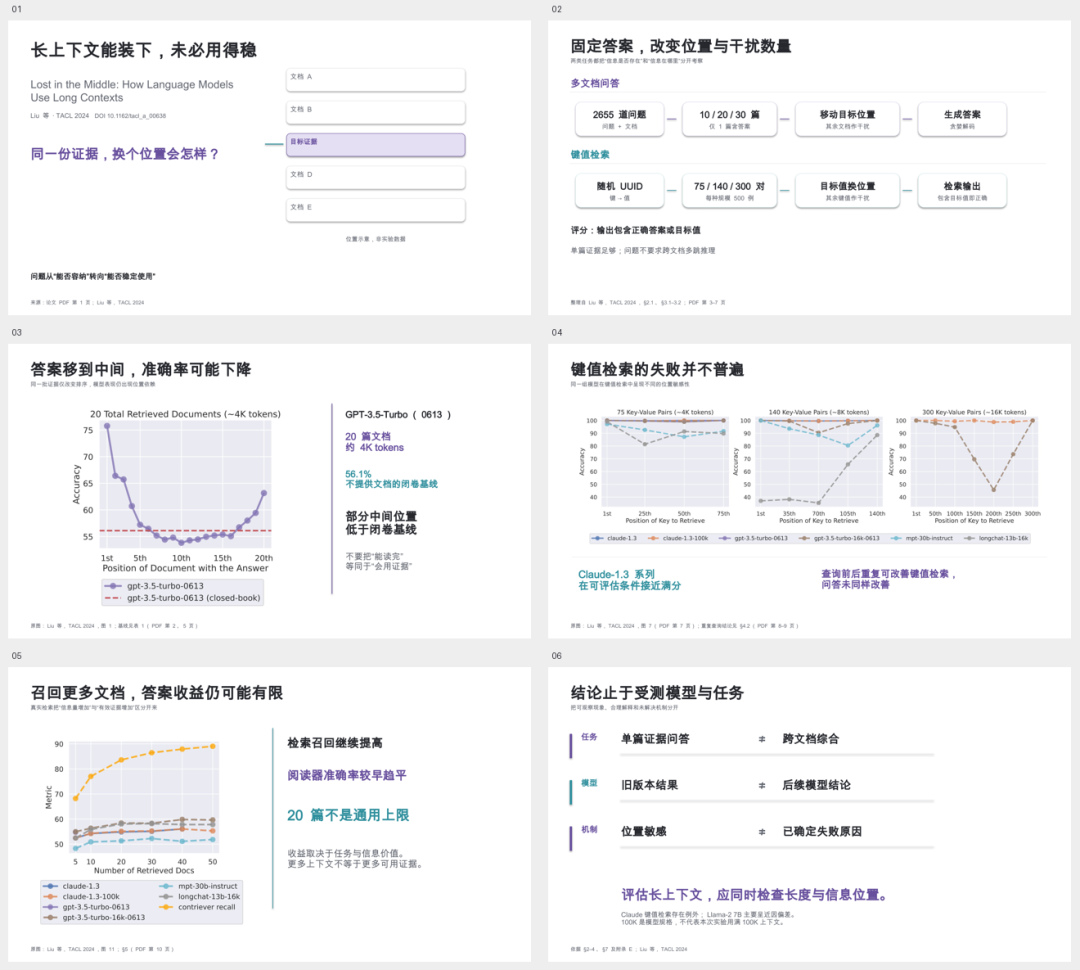Click the 评分：输出包含正确答案或目标值 line
1080x970 pixels.
click(635, 230)
